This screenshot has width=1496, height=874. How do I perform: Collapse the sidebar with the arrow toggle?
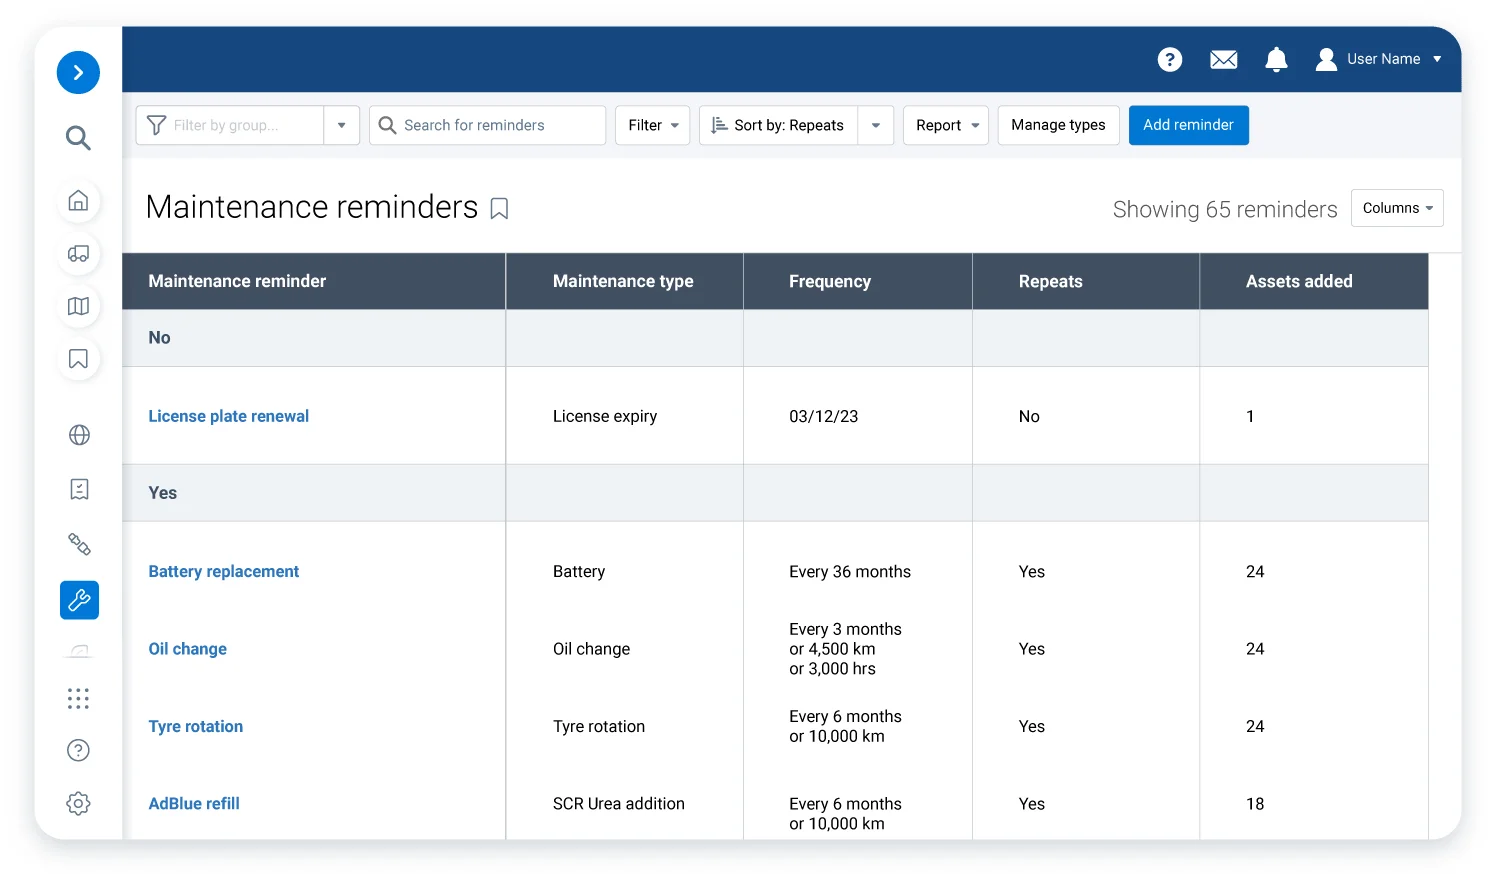click(x=78, y=72)
